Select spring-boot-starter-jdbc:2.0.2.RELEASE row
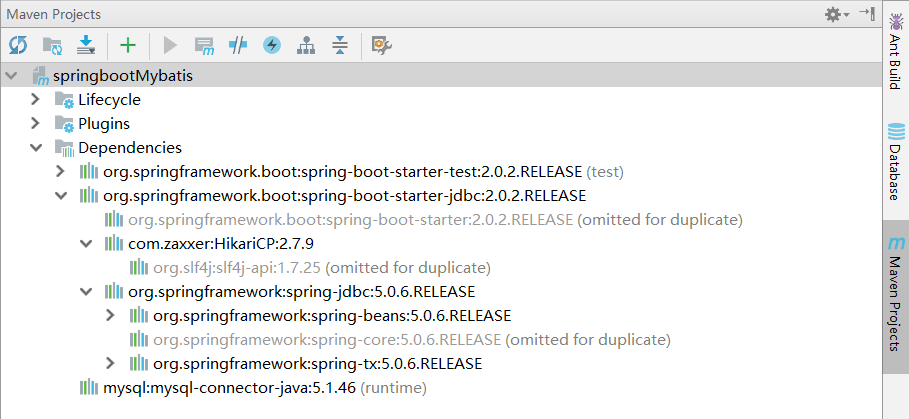Image resolution: width=909 pixels, height=419 pixels. click(x=344, y=196)
